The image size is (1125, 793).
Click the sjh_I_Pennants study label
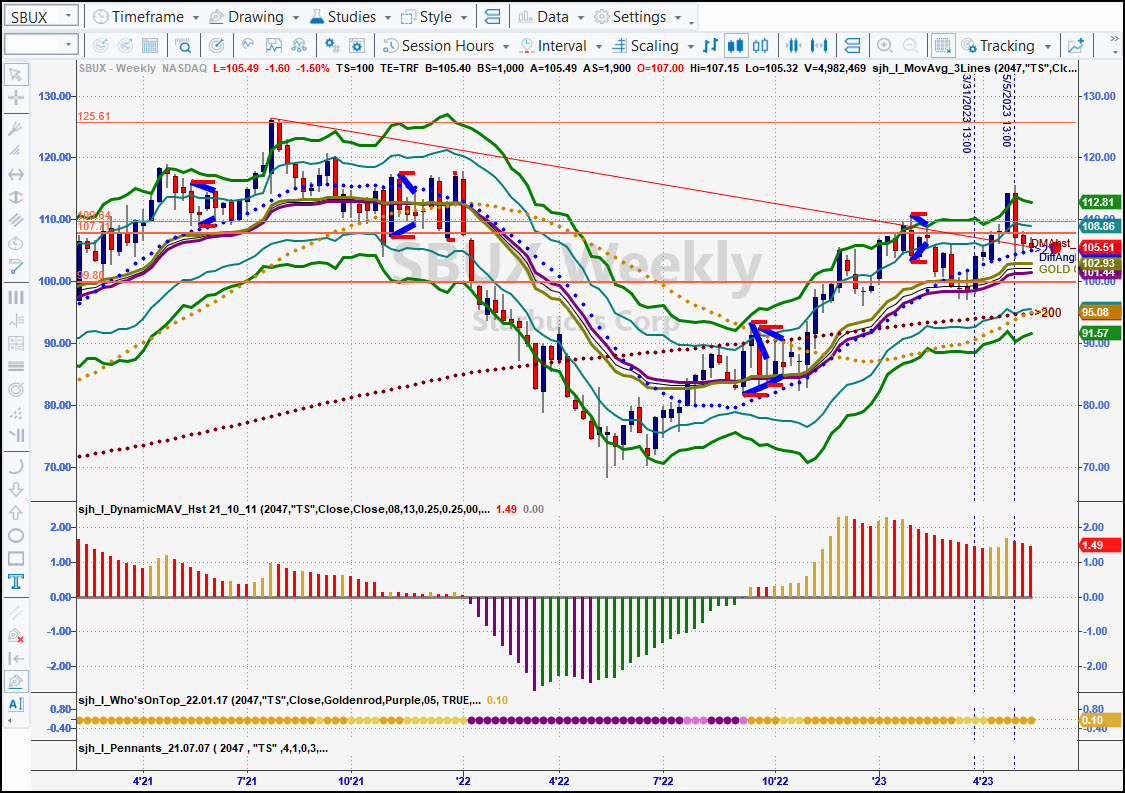tap(203, 748)
